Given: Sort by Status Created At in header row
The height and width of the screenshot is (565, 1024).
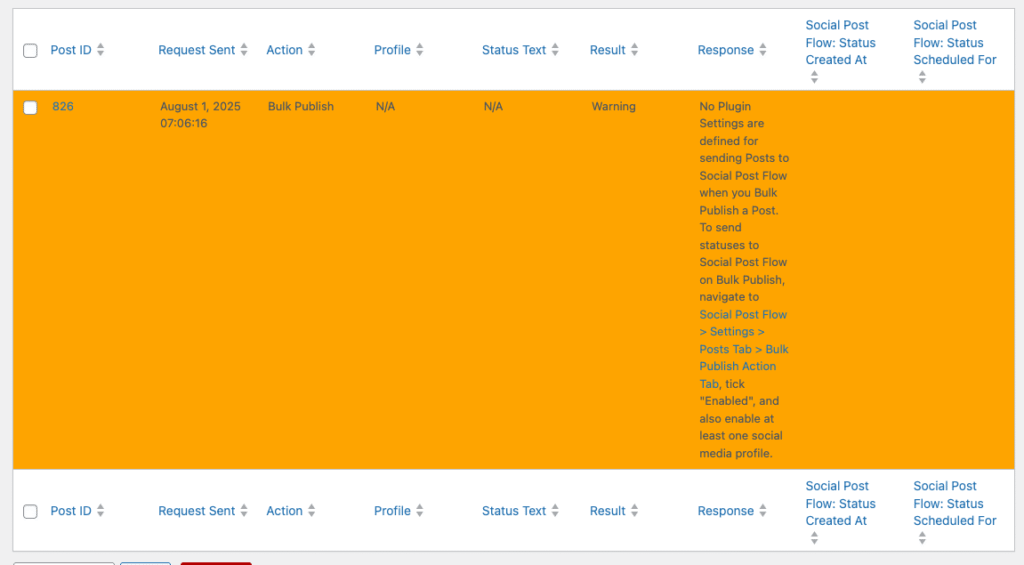Looking at the screenshot, I should pos(840,42).
